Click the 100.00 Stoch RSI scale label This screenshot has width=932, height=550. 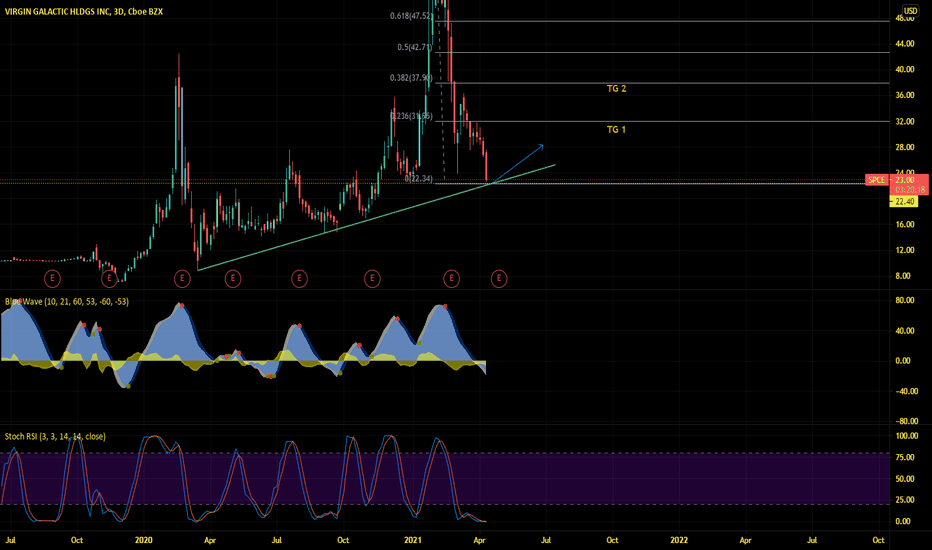(906, 436)
